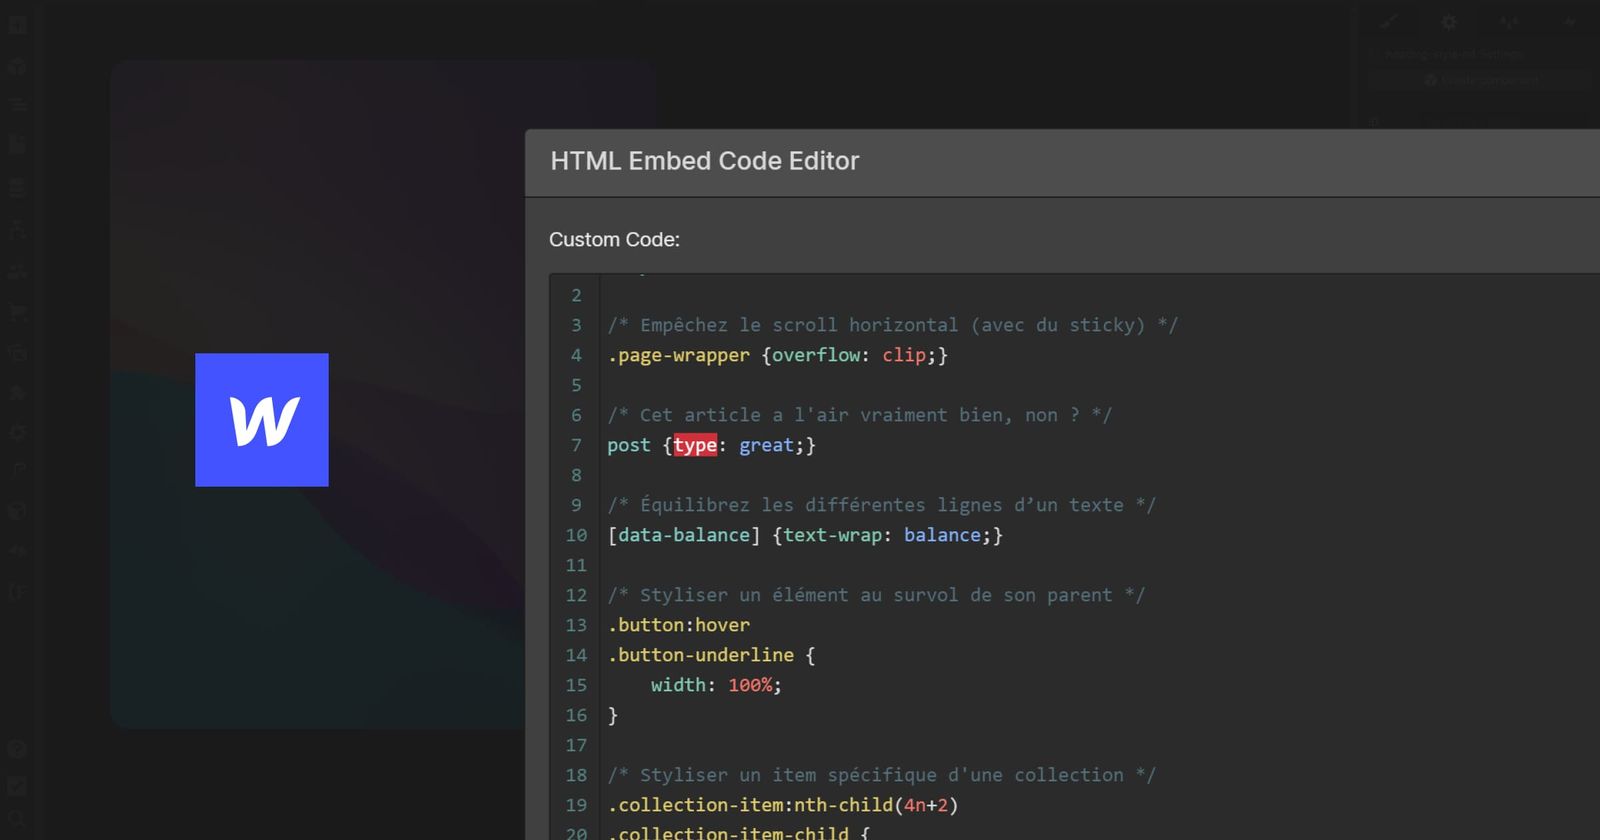This screenshot has width=1600, height=840.
Task: Place cursor in 'Empêchez le scroll horizontal' comment
Action: [892, 325]
